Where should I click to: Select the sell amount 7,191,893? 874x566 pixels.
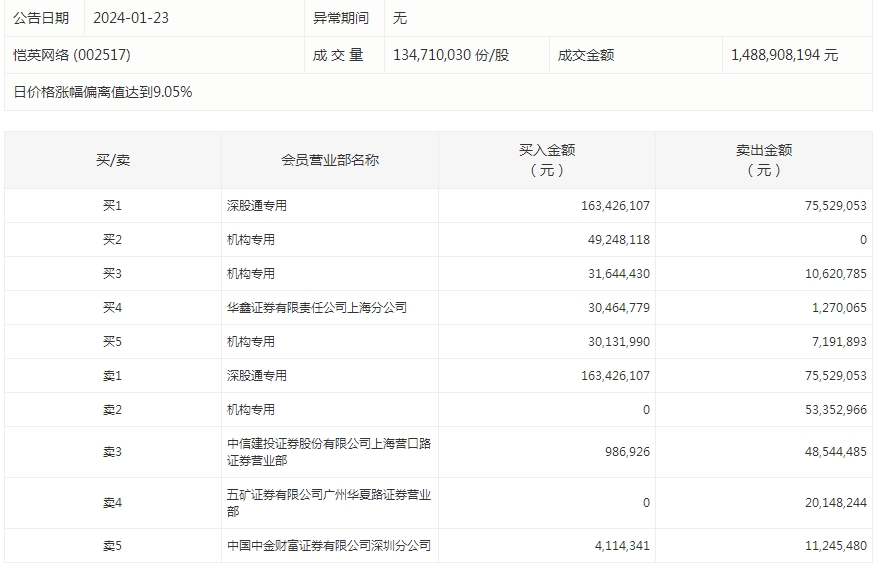(839, 342)
